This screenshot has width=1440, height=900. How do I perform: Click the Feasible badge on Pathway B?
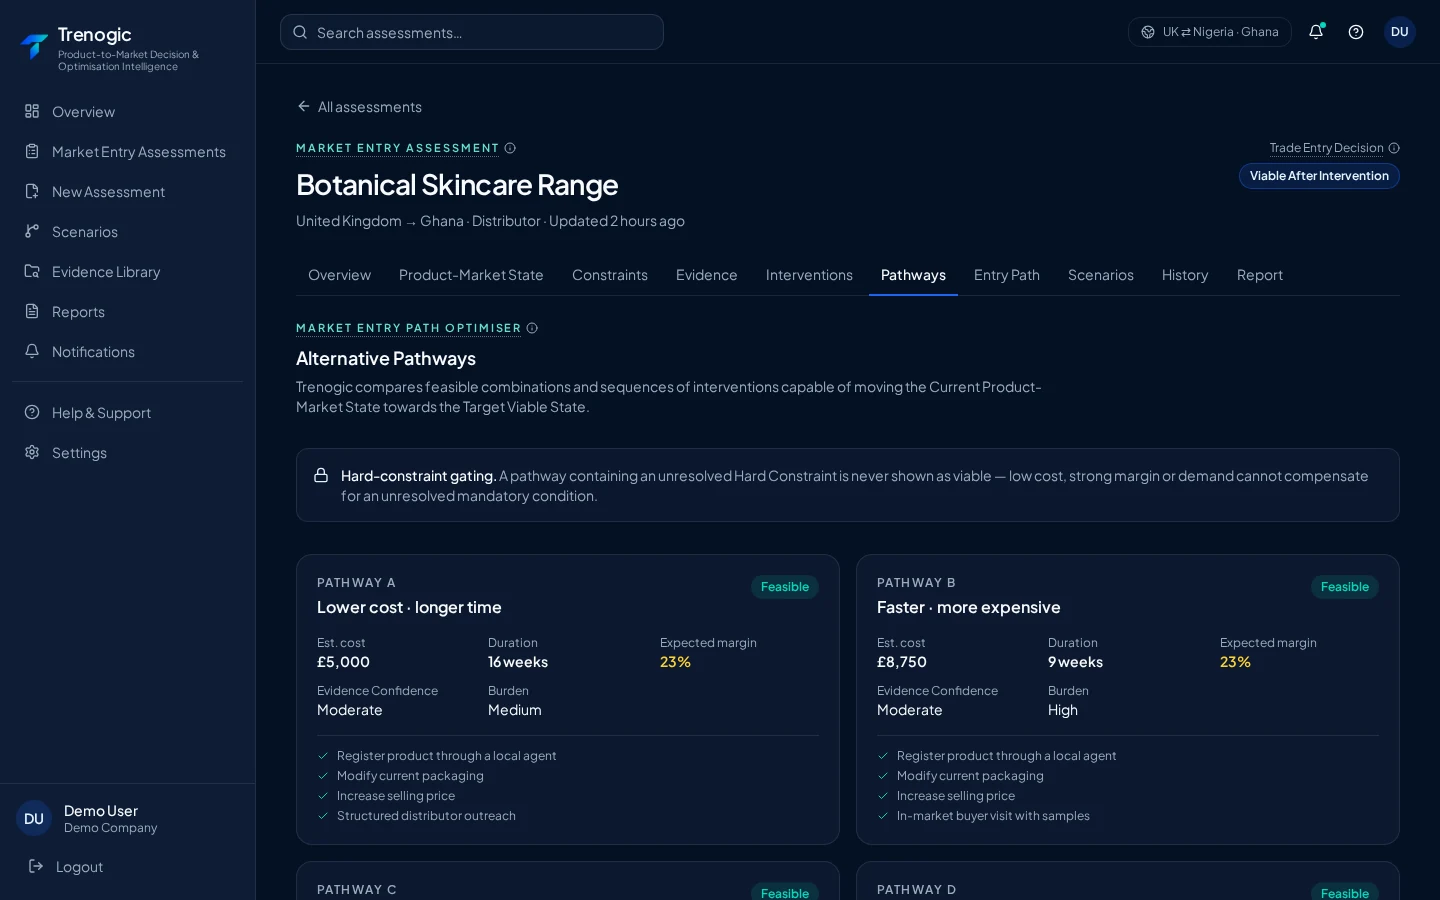(x=1345, y=587)
